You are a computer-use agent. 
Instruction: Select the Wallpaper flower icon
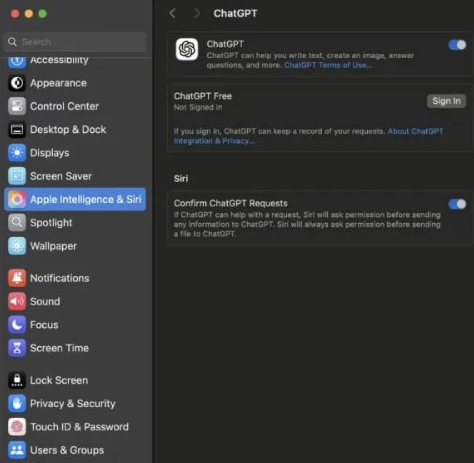click(17, 246)
